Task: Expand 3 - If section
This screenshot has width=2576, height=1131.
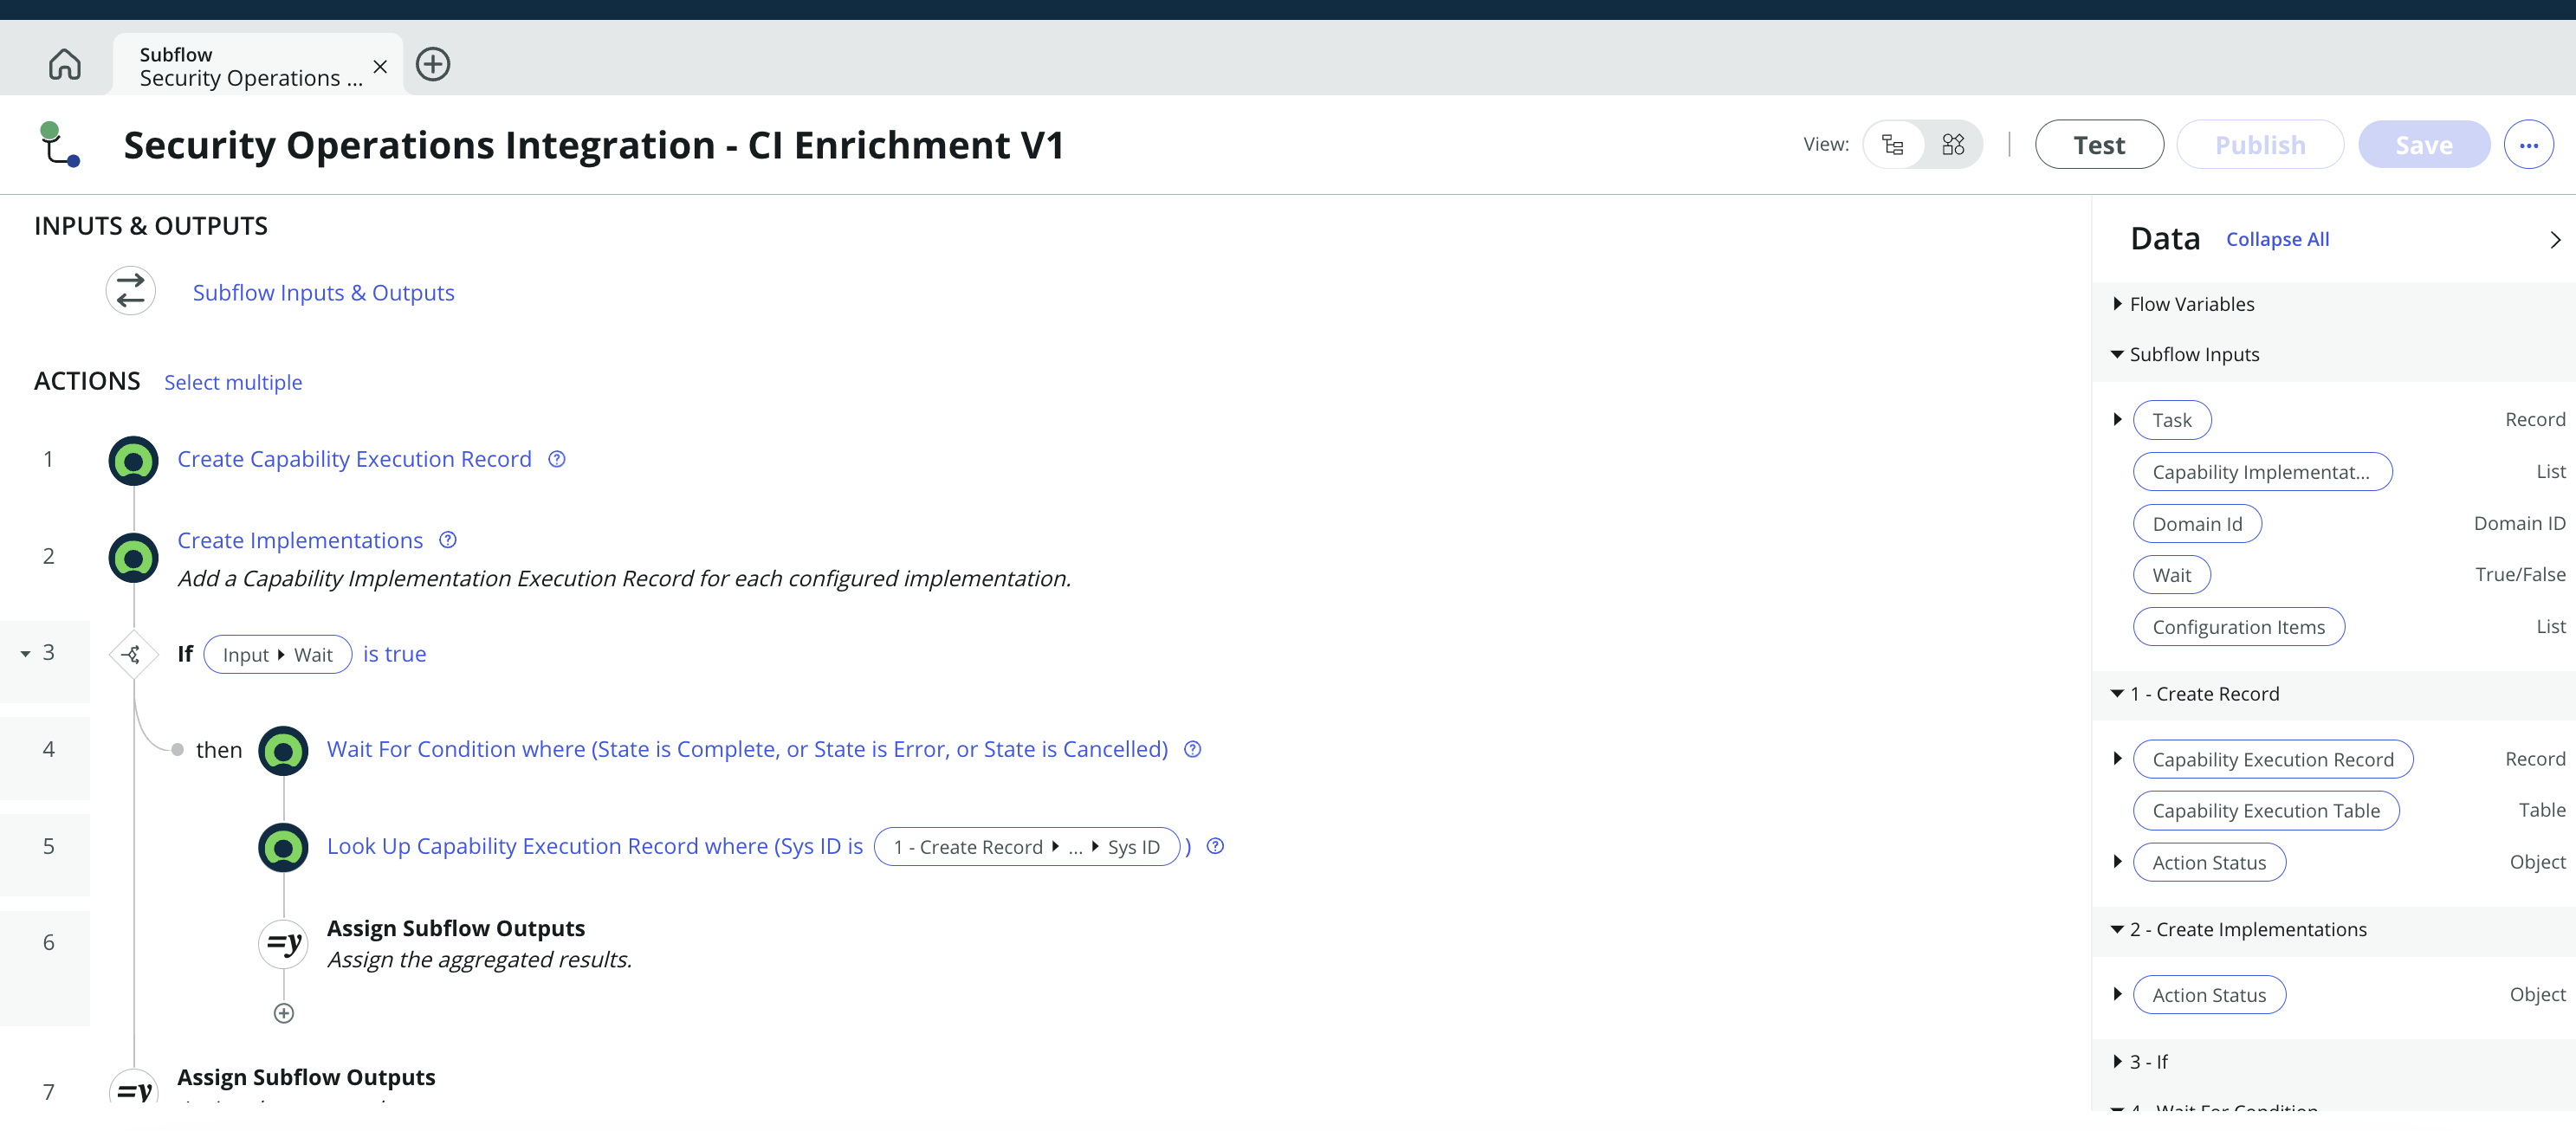Action: tap(2117, 1062)
